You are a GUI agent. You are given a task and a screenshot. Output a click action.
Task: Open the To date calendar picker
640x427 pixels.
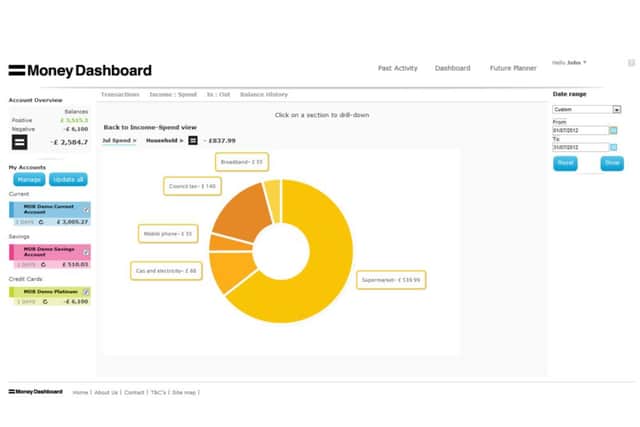tap(613, 147)
